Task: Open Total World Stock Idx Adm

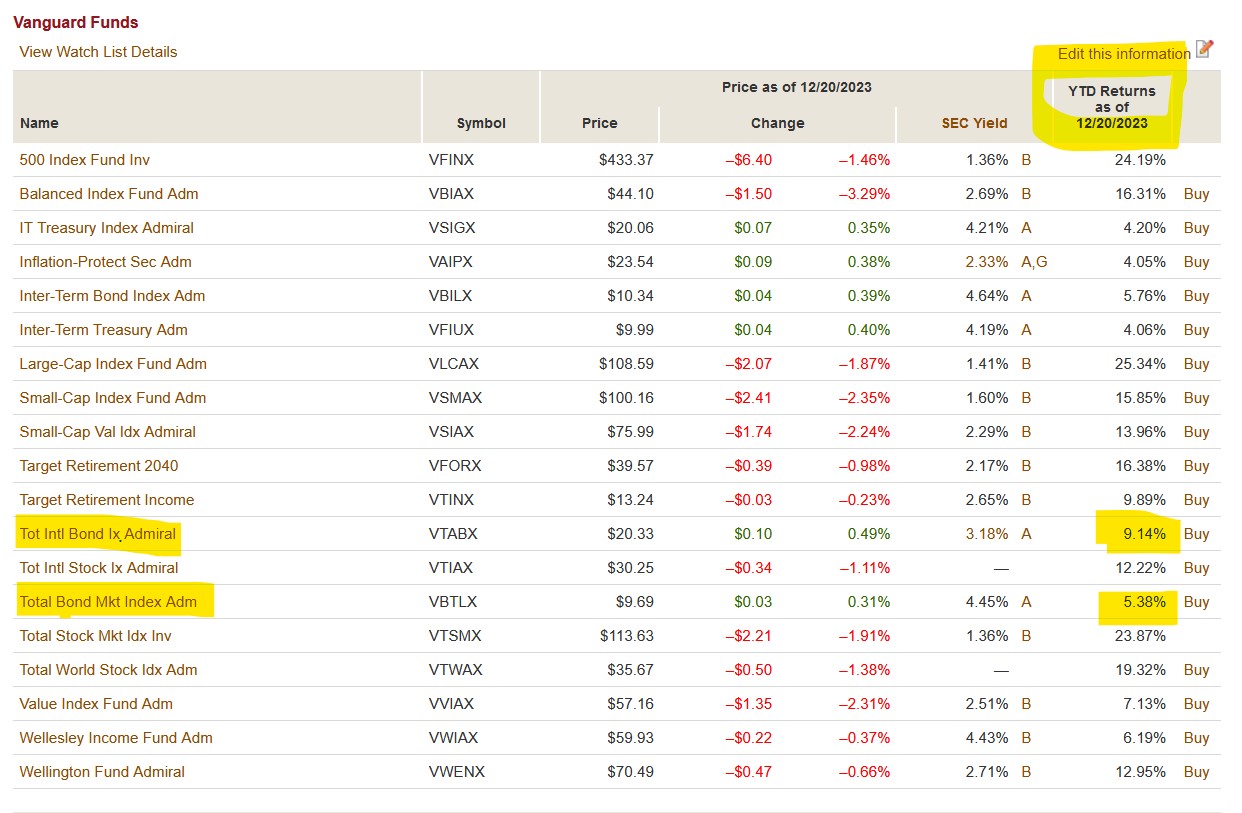Action: coord(109,670)
